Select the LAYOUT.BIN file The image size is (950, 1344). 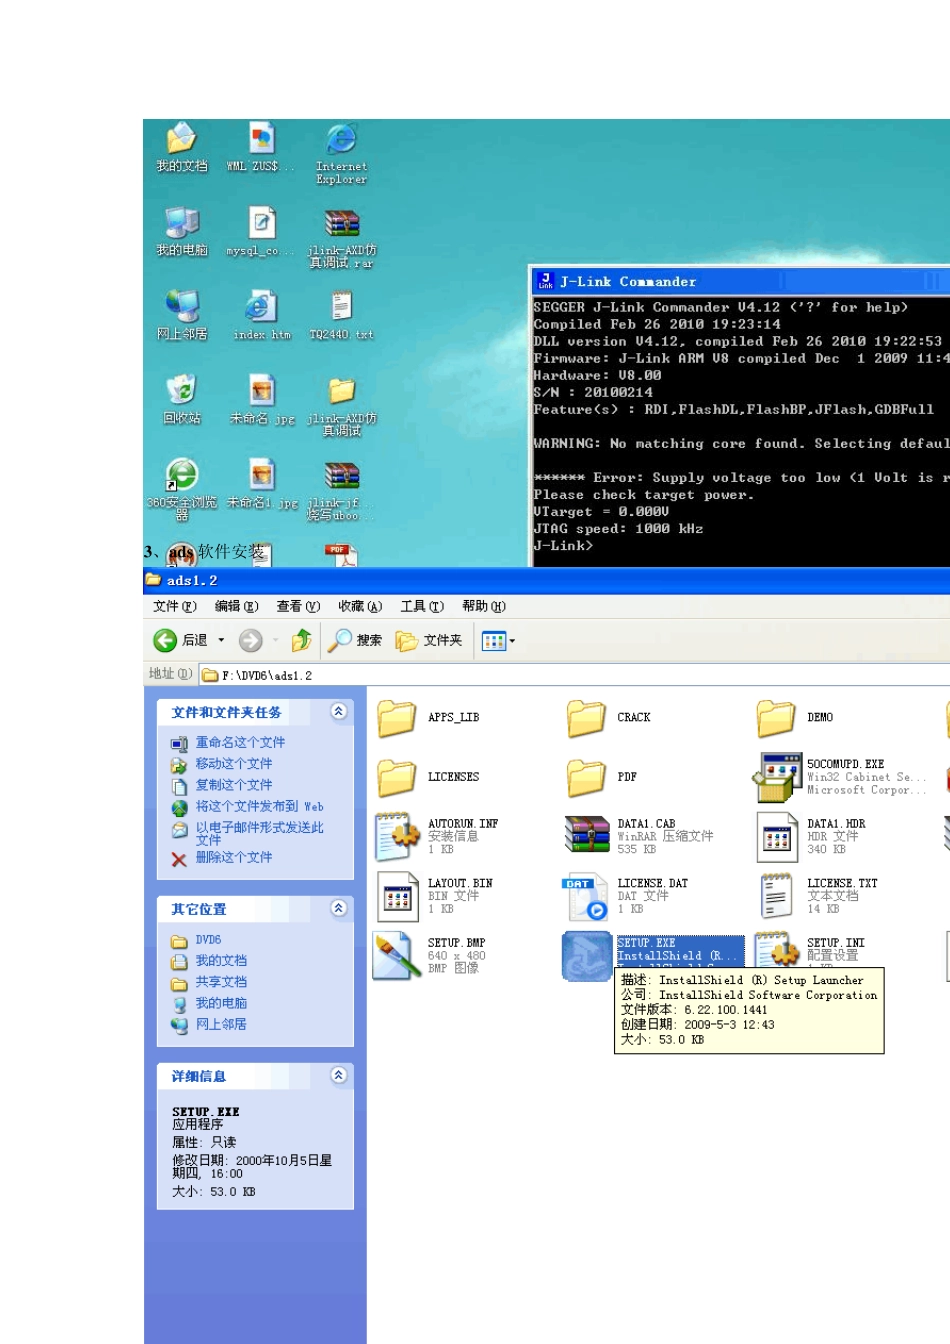click(434, 896)
